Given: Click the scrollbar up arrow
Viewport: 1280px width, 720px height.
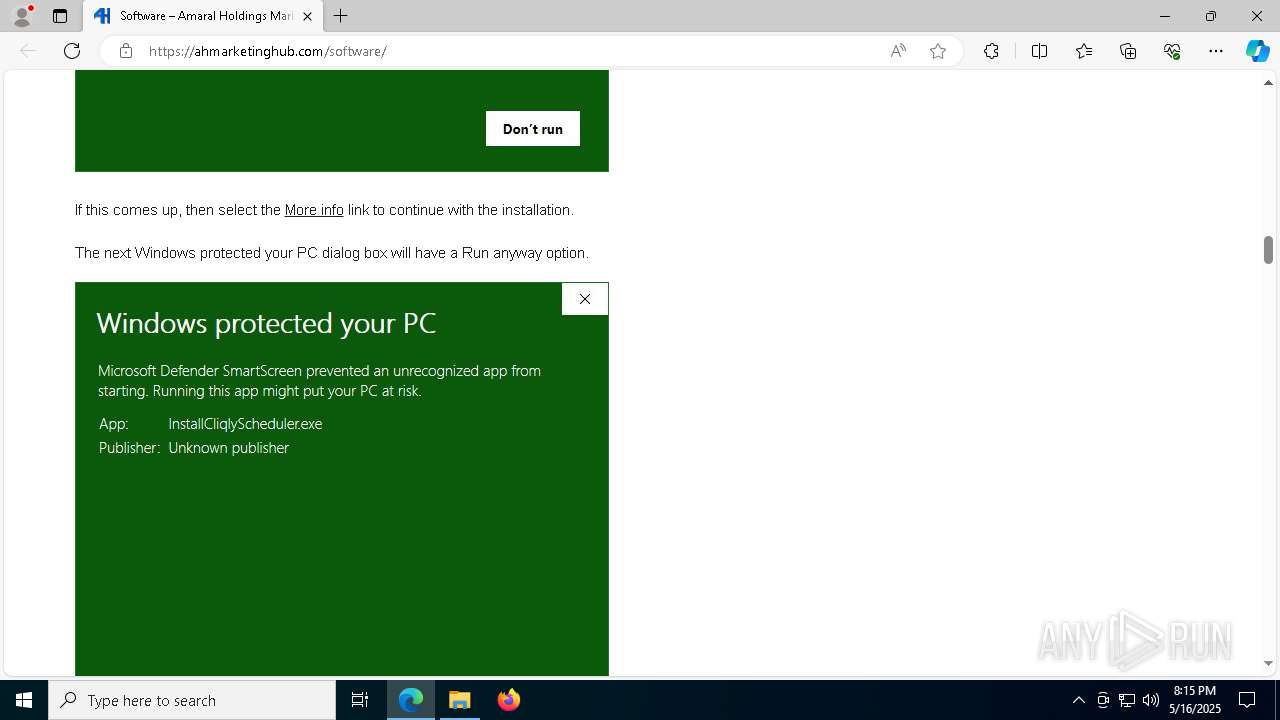Looking at the screenshot, I should [1268, 83].
